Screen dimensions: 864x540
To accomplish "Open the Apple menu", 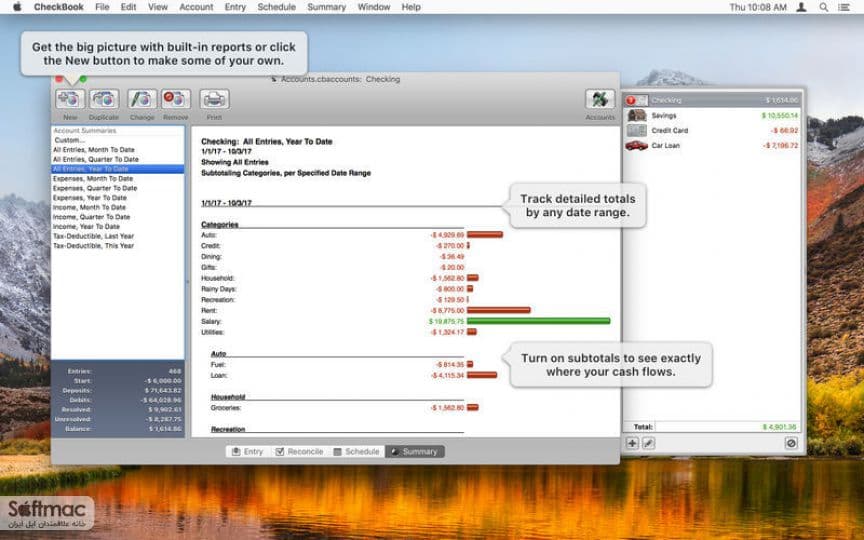I will [x=17, y=7].
